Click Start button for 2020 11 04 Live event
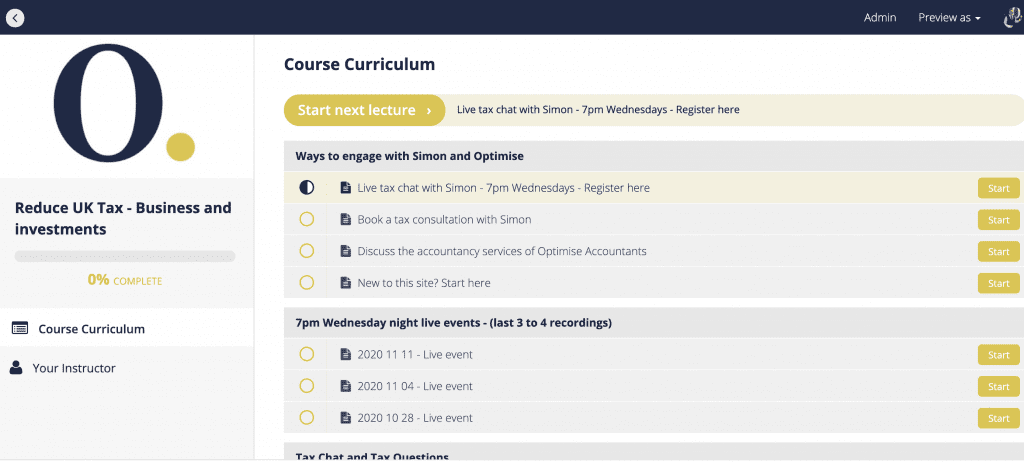This screenshot has height=462, width=1024. (999, 386)
